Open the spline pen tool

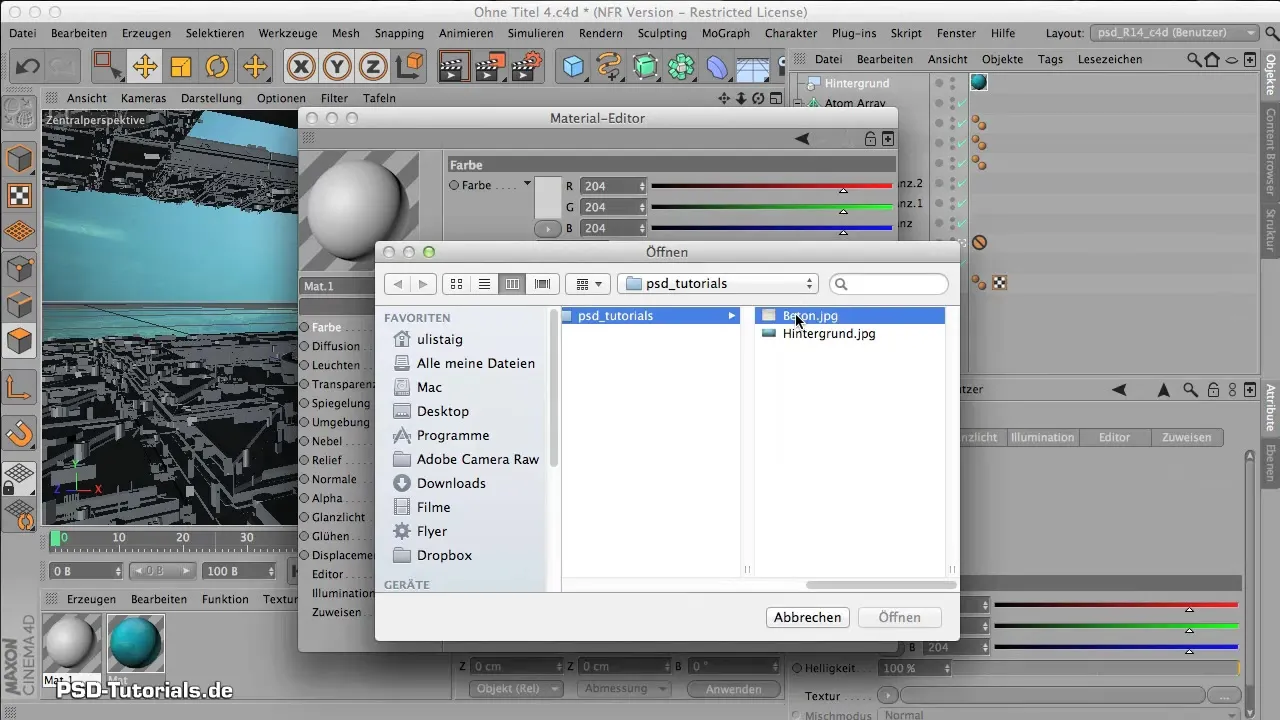[x=609, y=67]
